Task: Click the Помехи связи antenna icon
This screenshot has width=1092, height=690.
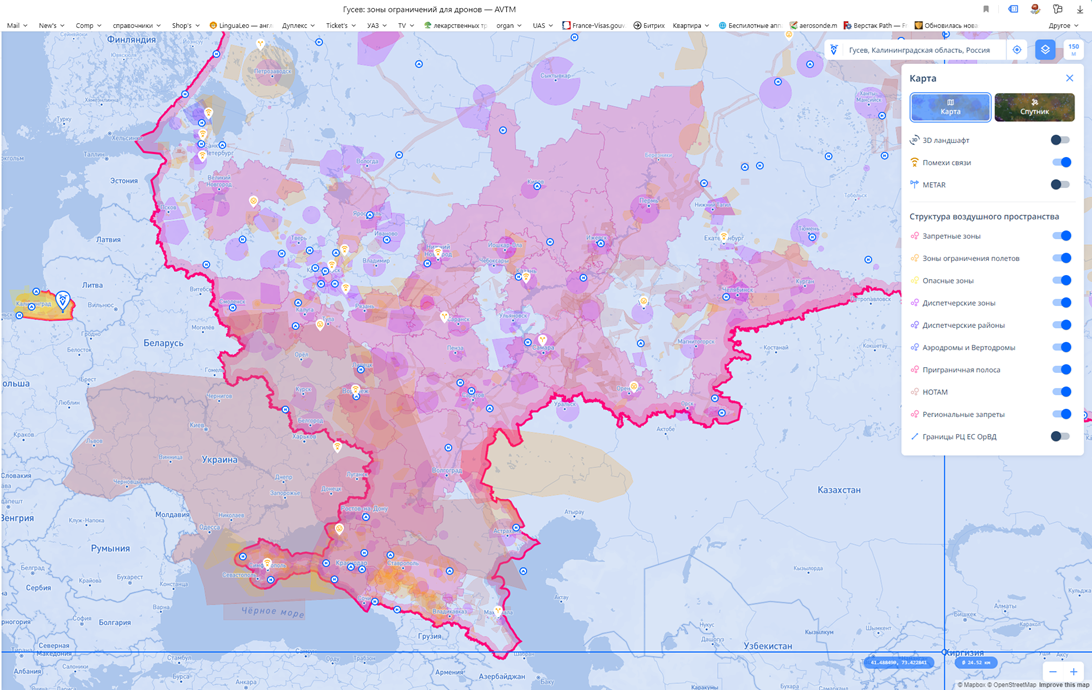Action: pos(914,162)
